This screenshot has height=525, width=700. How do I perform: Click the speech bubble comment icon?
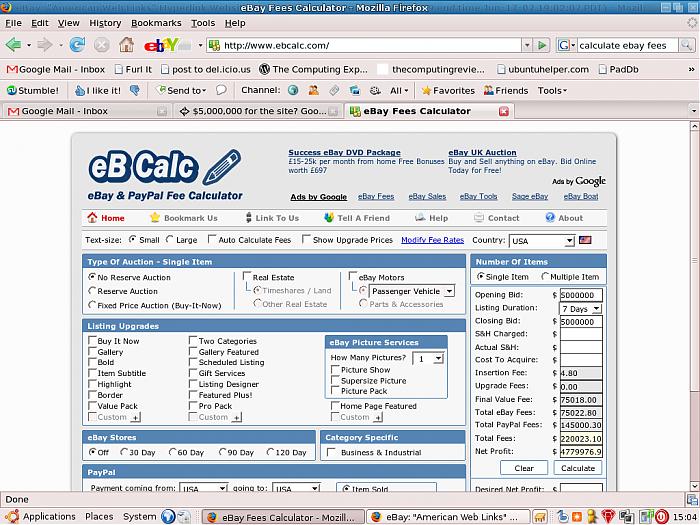point(221,90)
